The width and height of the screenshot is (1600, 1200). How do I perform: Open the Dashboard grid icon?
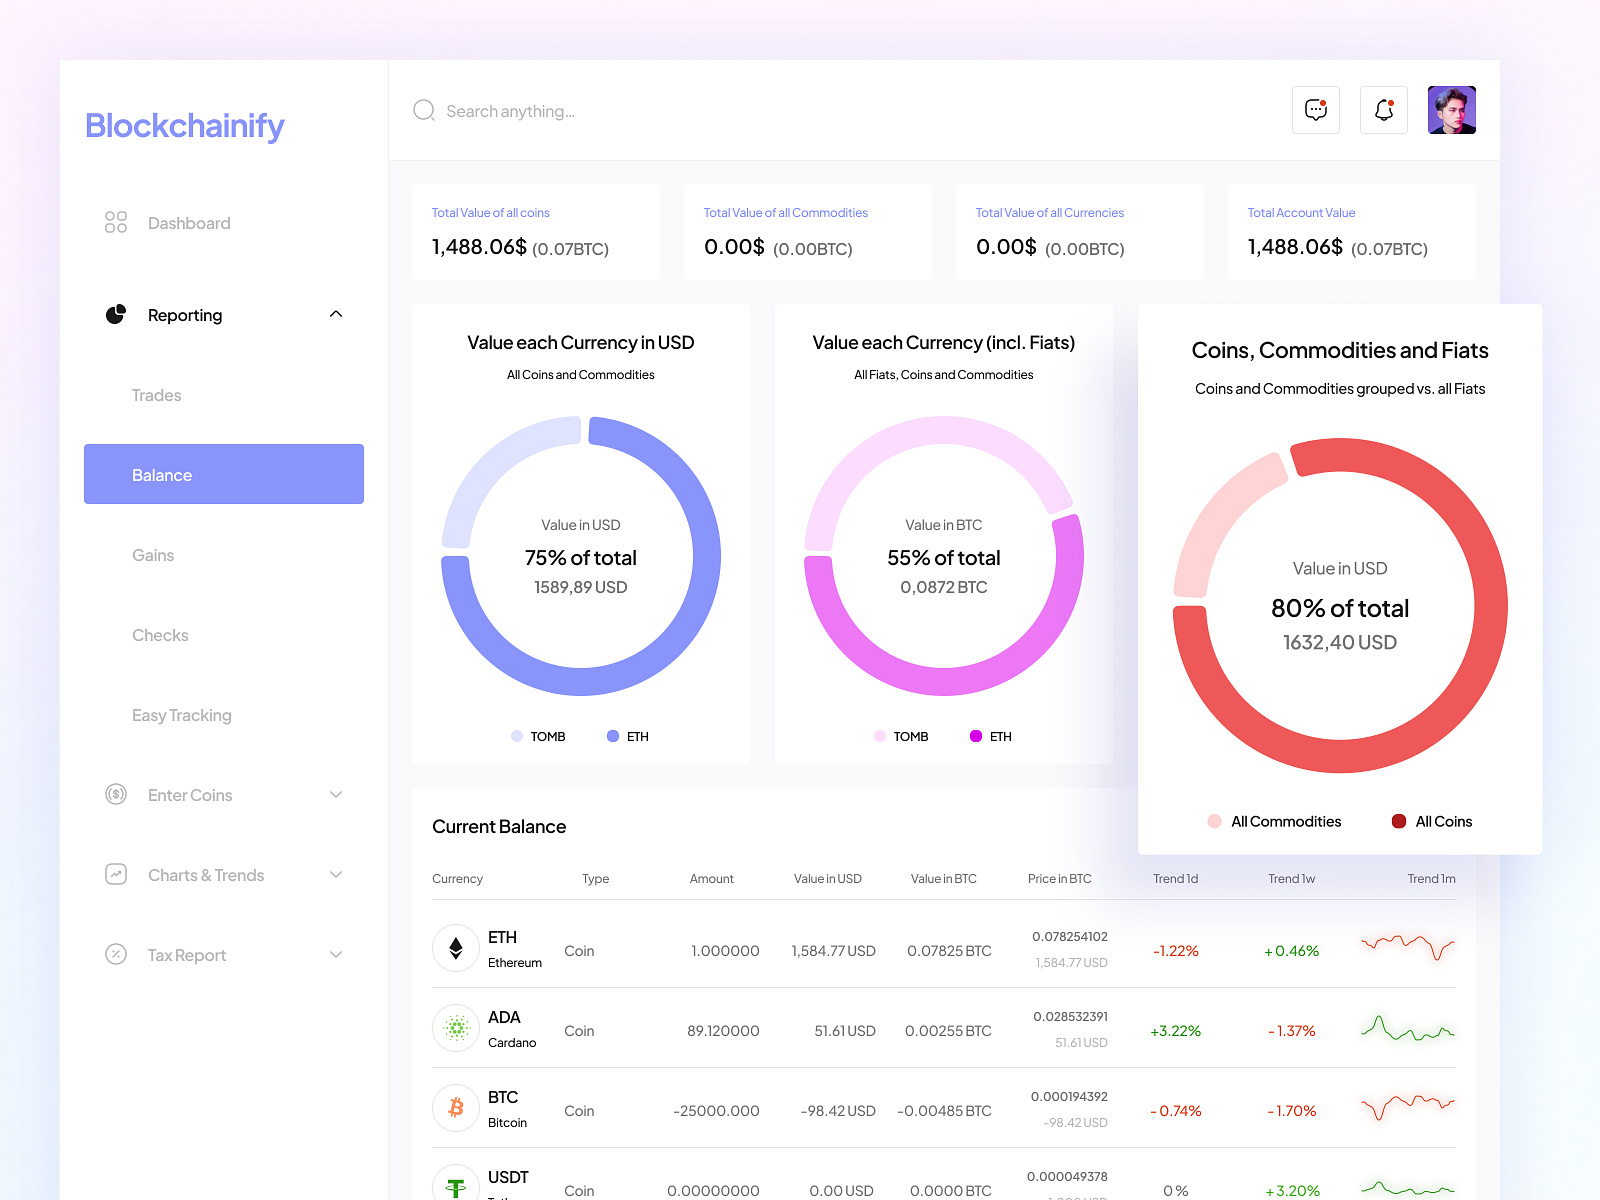pos(115,222)
